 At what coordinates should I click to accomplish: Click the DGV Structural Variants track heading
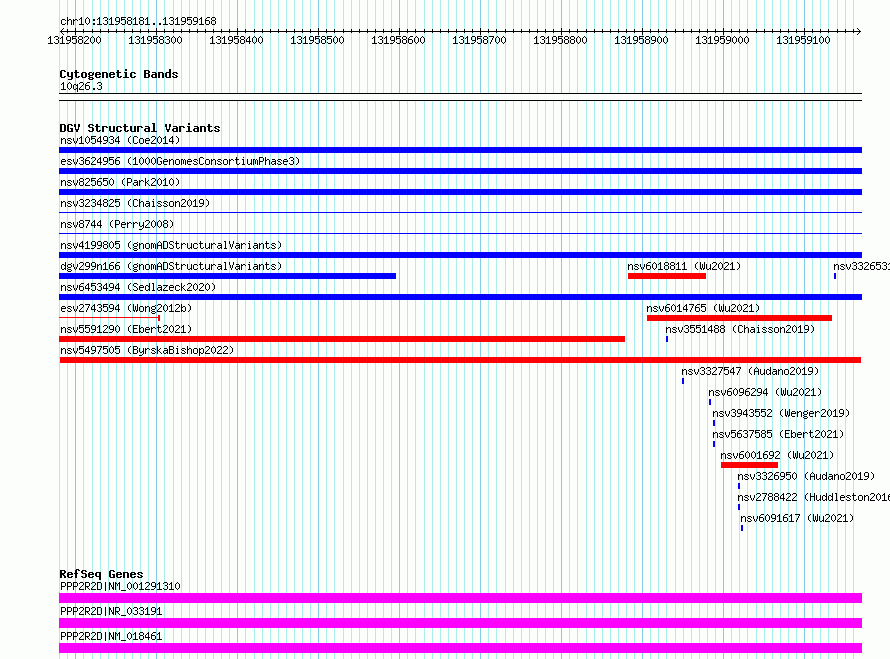[x=140, y=128]
